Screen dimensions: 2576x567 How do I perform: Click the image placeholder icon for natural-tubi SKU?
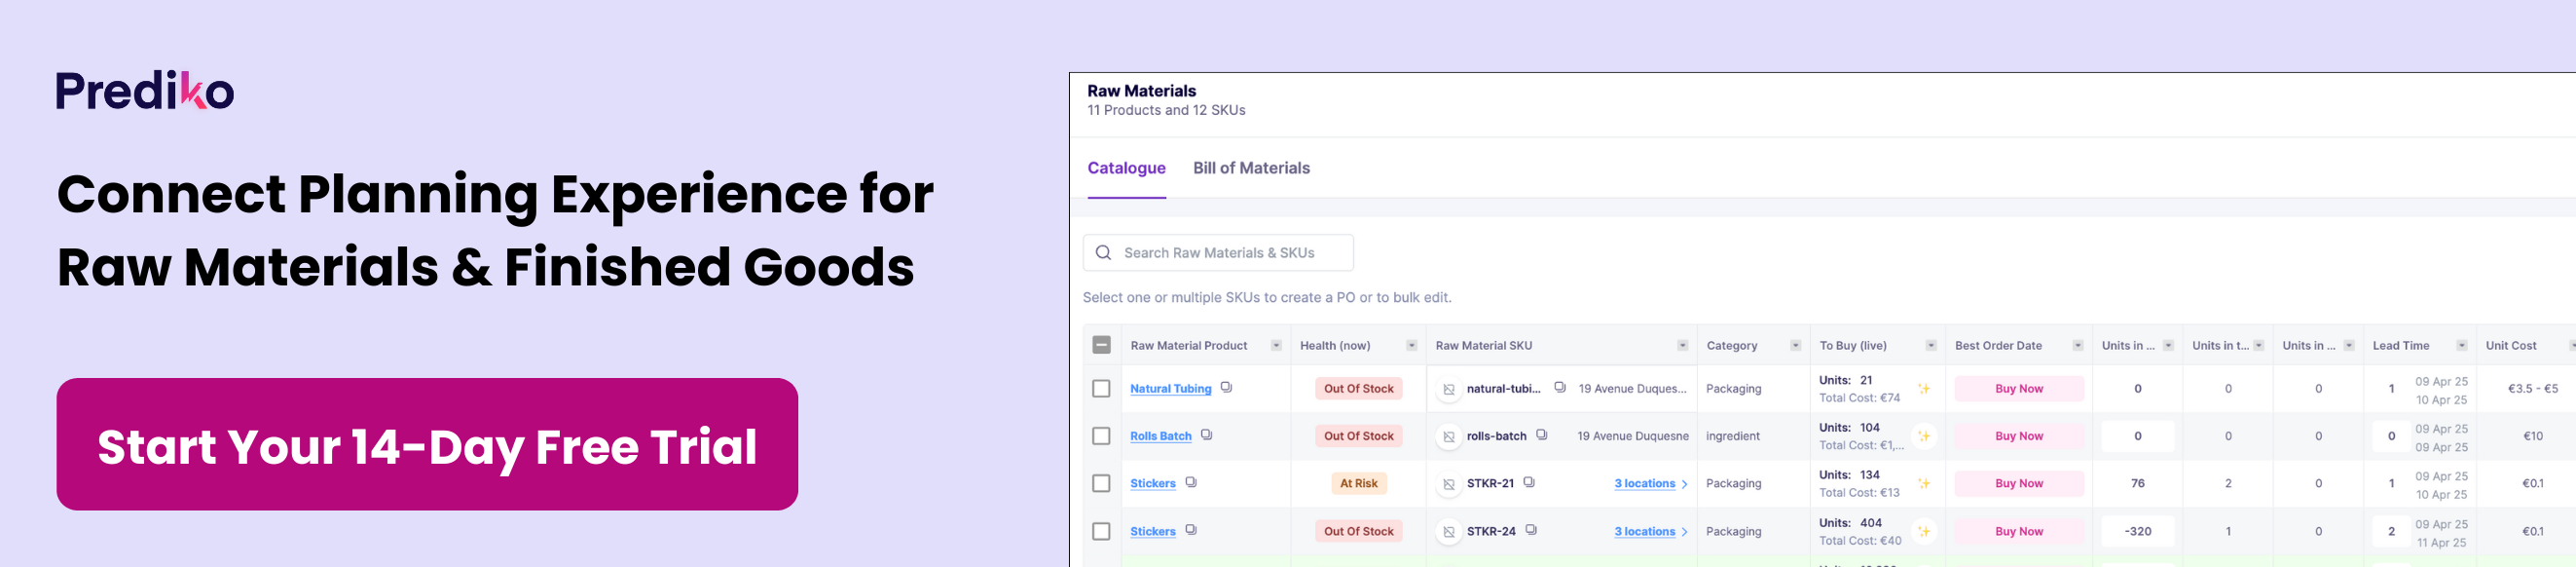click(1448, 389)
